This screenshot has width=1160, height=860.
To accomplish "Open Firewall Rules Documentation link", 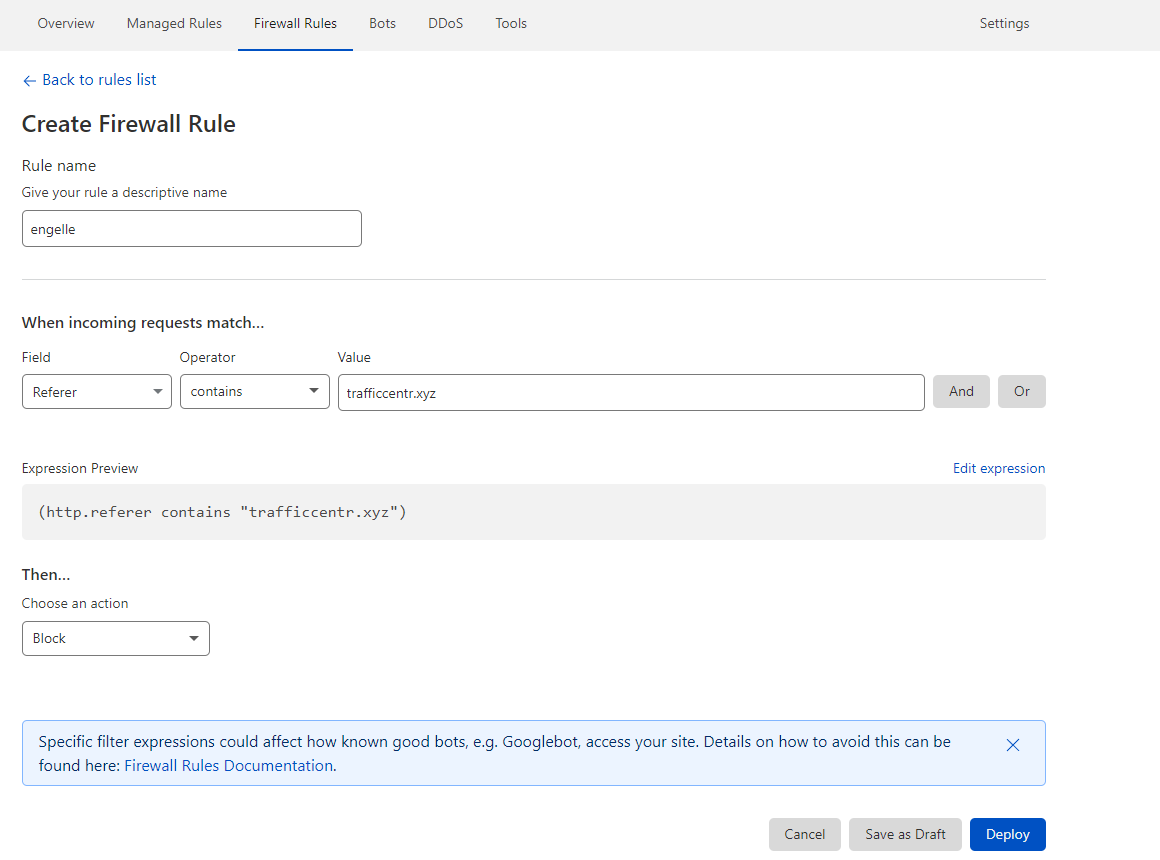I will pyautogui.click(x=229, y=766).
